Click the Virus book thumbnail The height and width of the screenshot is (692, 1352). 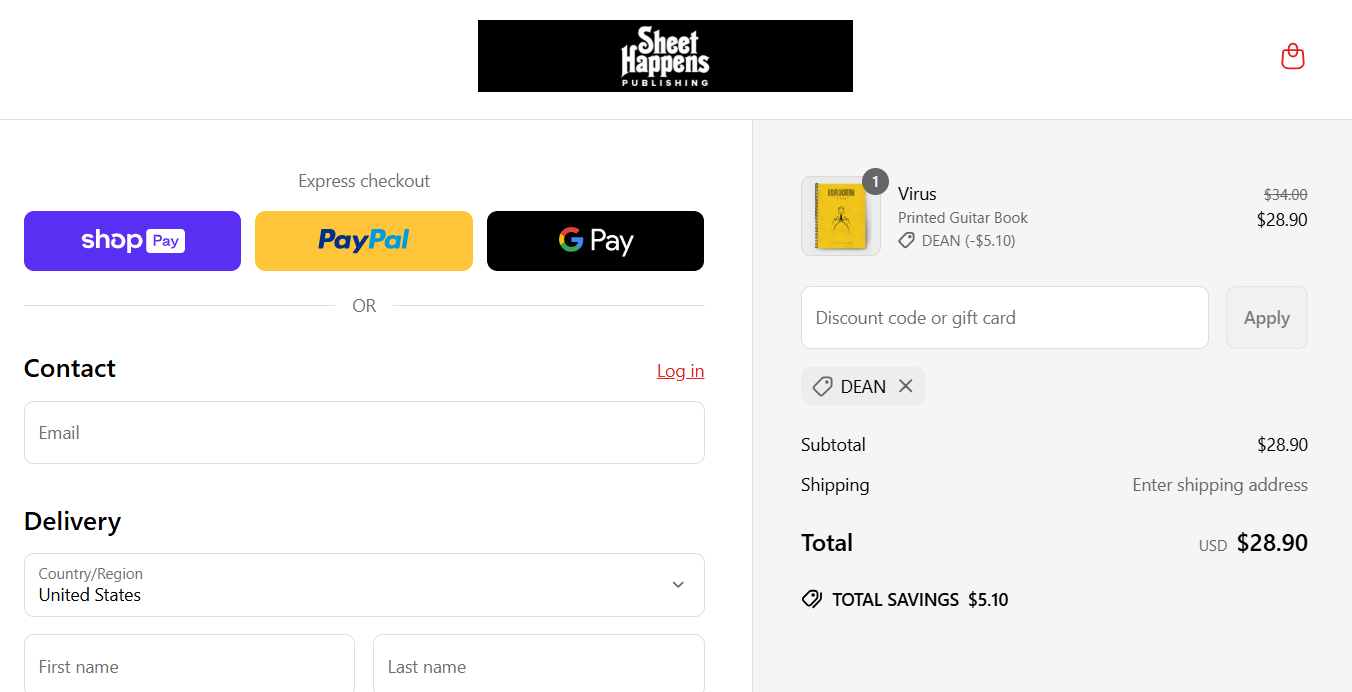click(x=840, y=217)
